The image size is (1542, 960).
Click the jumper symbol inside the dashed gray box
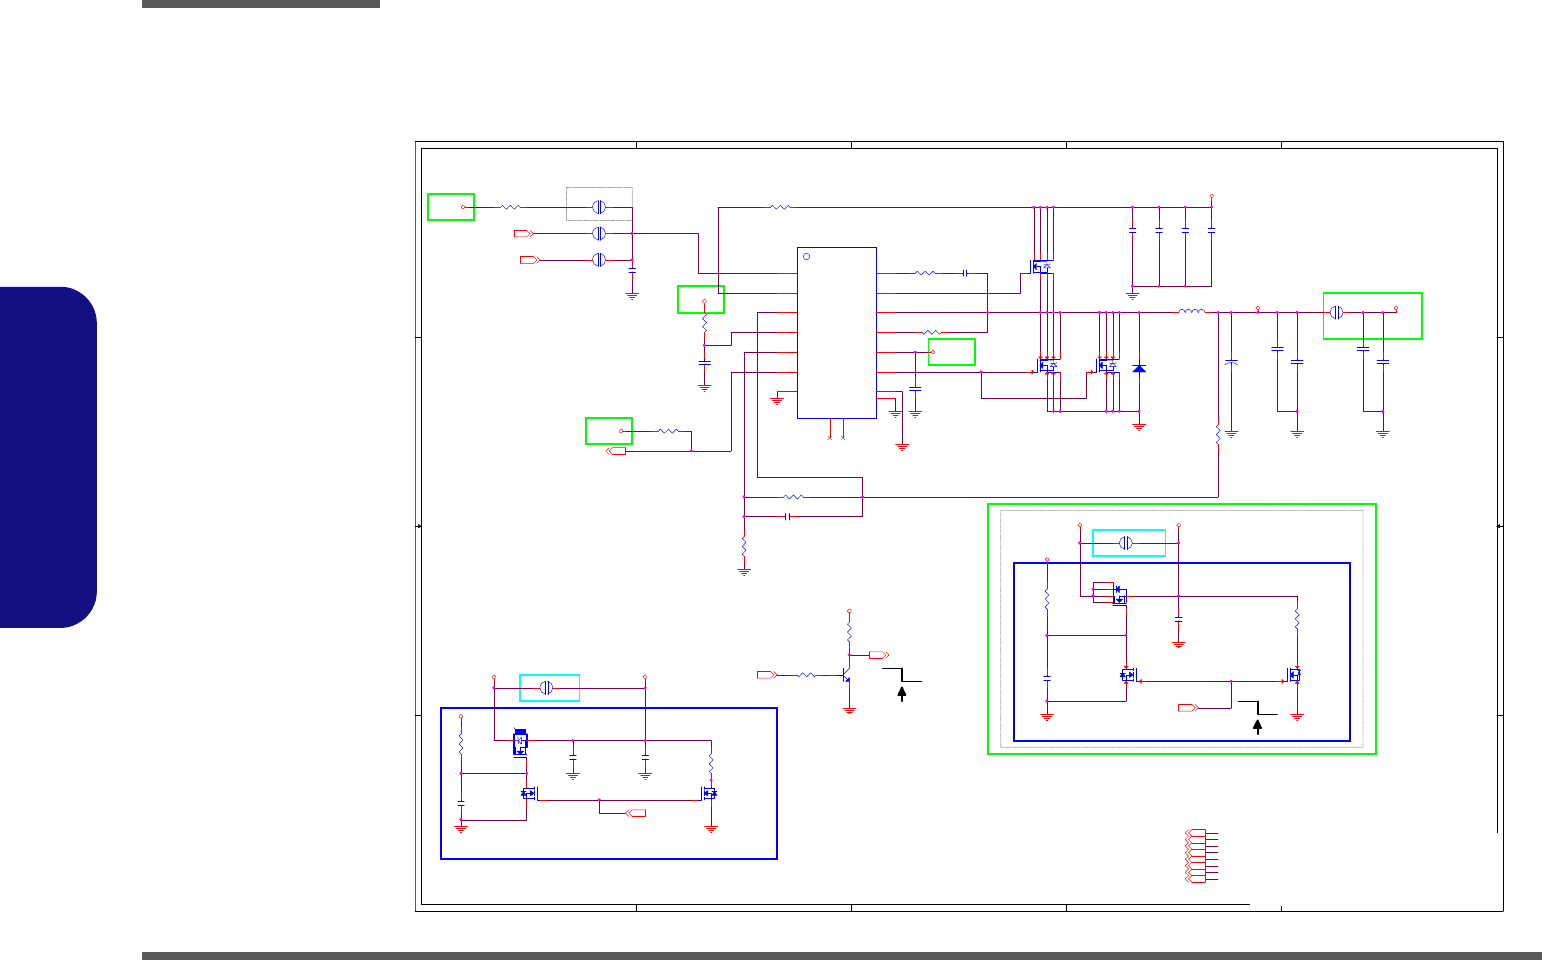tap(599, 207)
